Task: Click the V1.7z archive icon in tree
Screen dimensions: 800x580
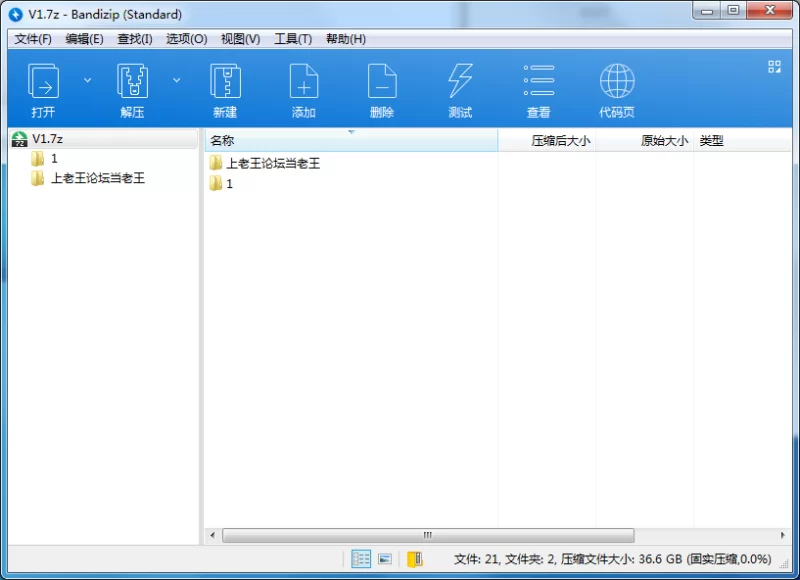Action: pyautogui.click(x=19, y=139)
